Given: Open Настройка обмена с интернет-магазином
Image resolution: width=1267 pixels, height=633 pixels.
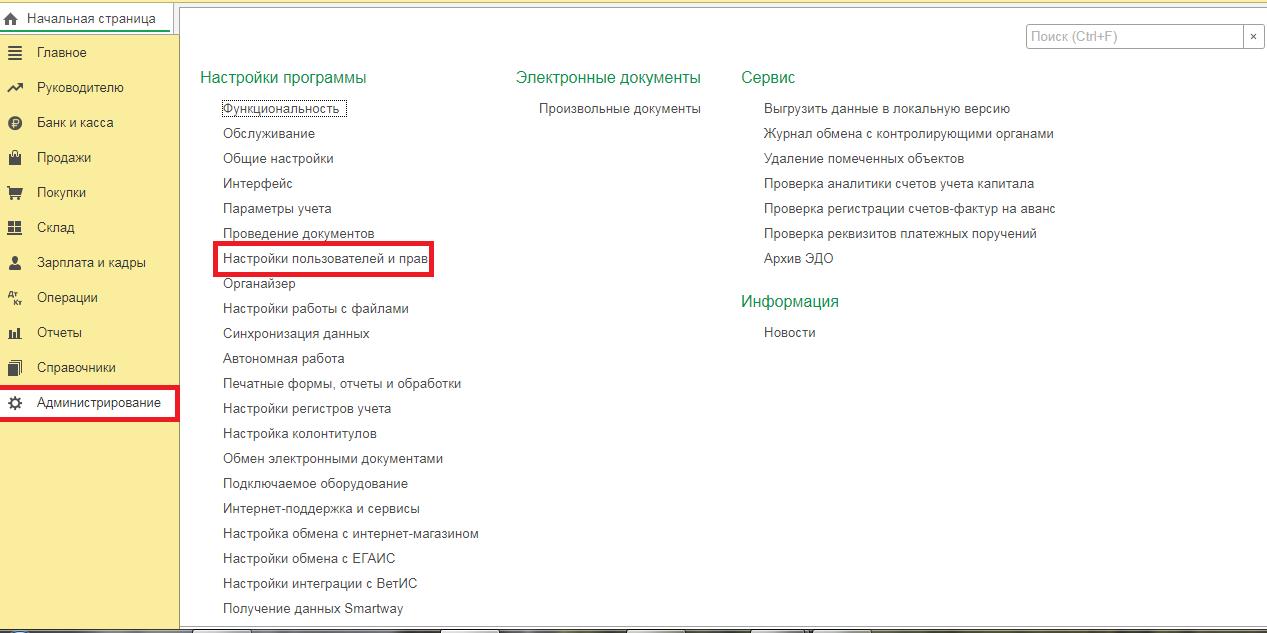Looking at the screenshot, I should click(351, 534).
